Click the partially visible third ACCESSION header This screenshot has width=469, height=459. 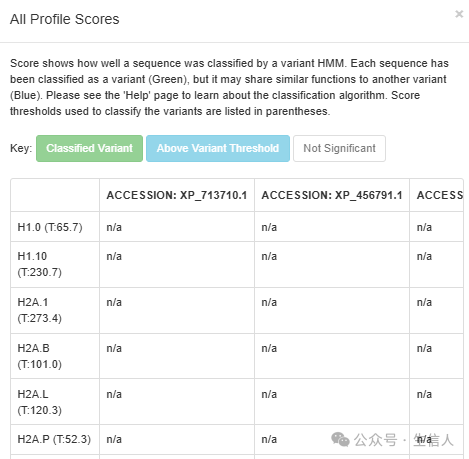[437, 195]
